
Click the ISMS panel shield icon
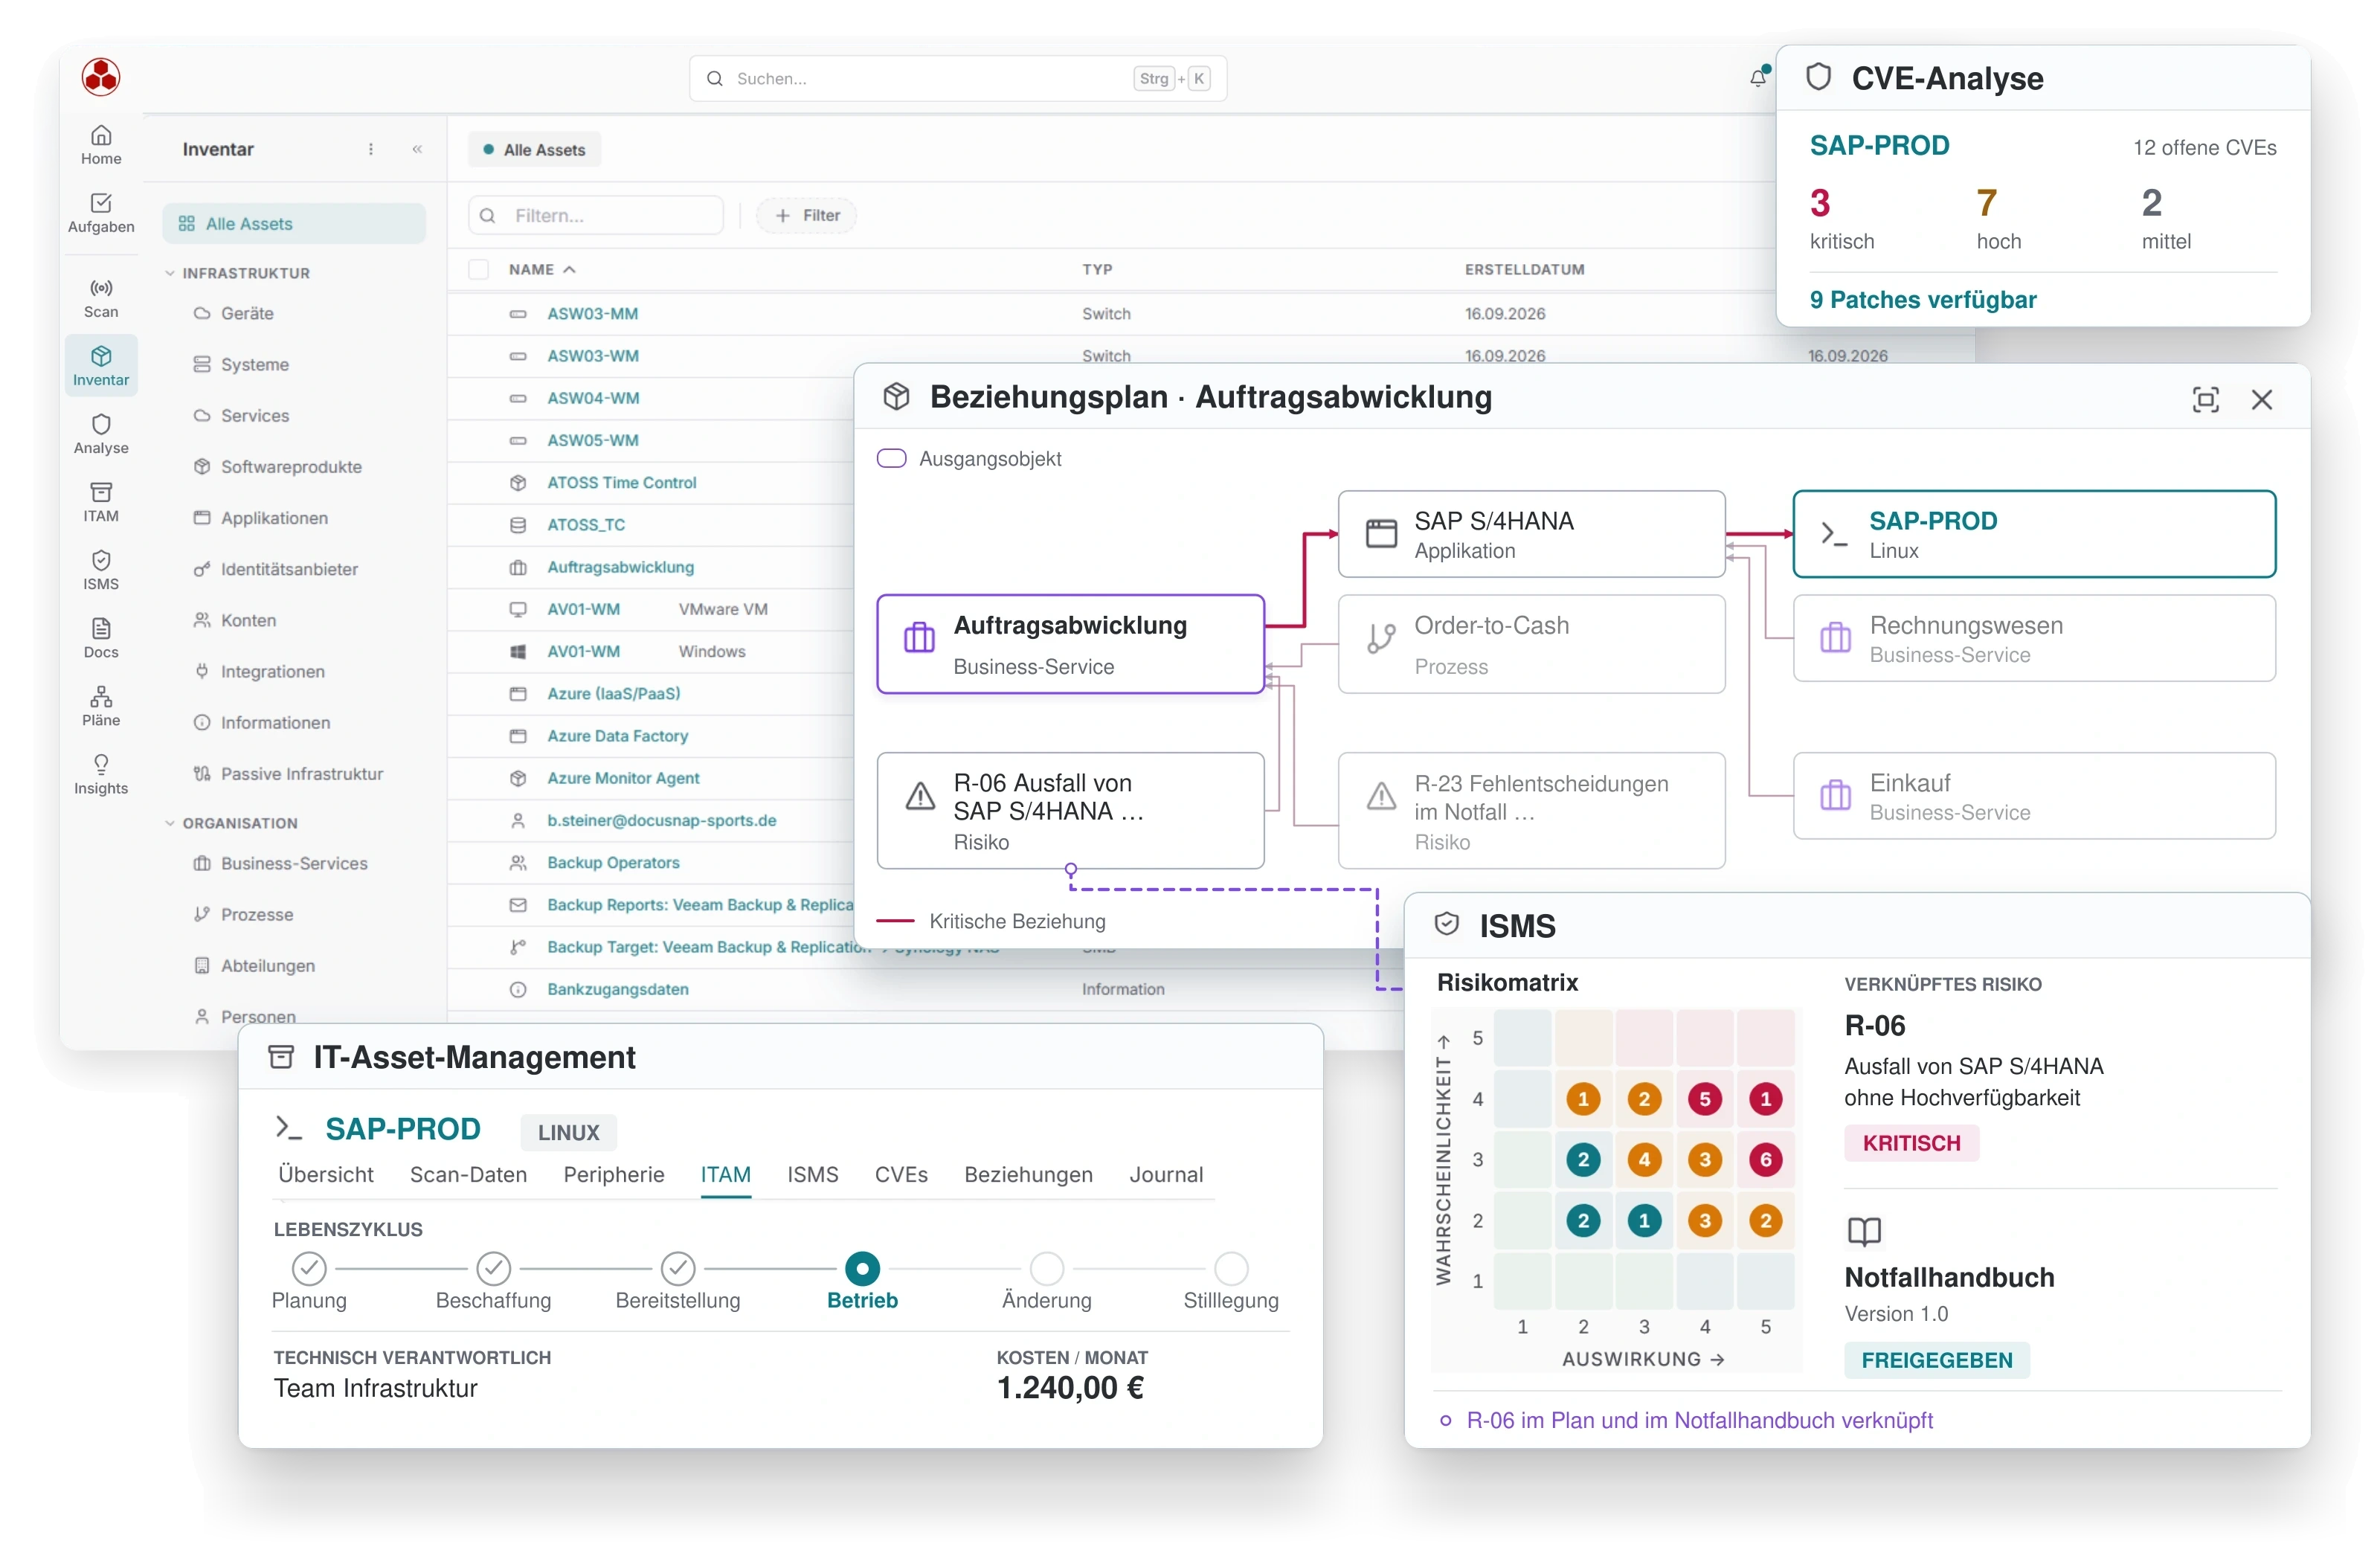pos(1446,924)
